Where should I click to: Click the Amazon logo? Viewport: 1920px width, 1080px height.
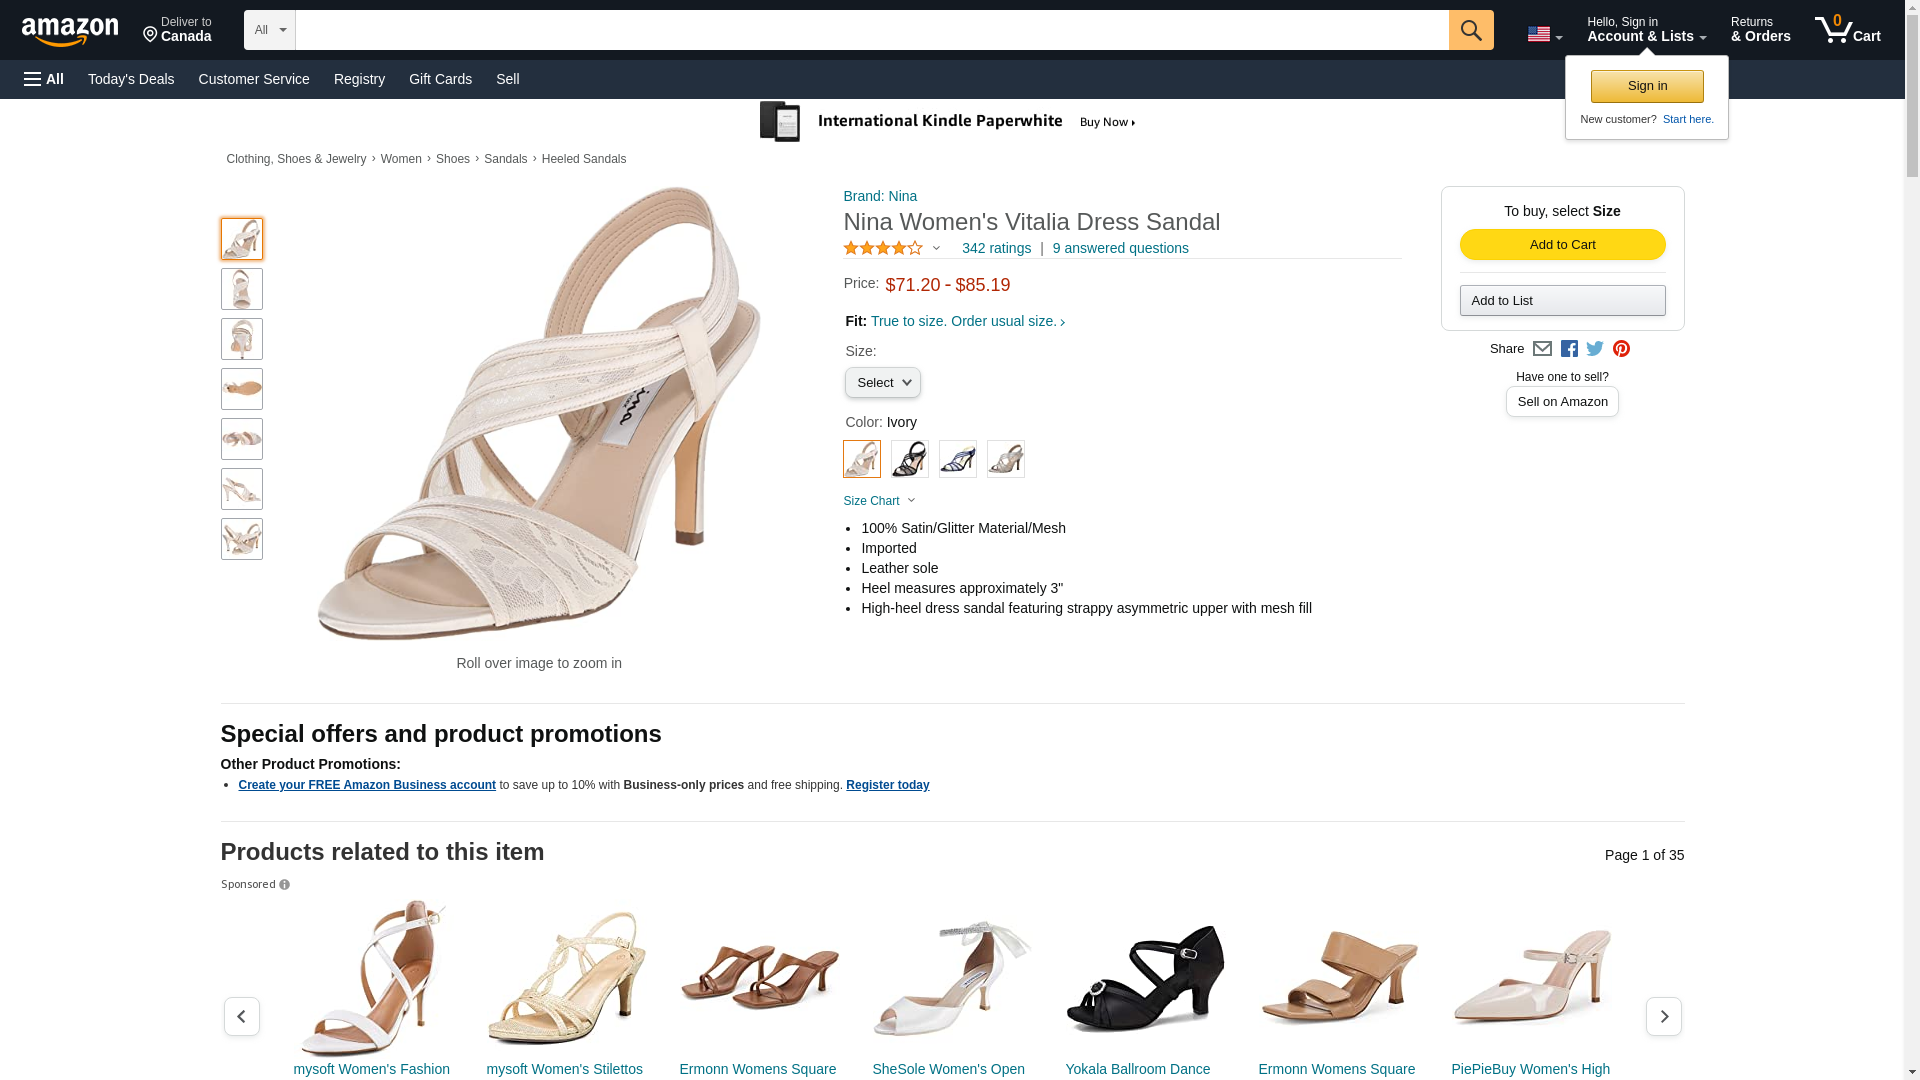pos(70,31)
